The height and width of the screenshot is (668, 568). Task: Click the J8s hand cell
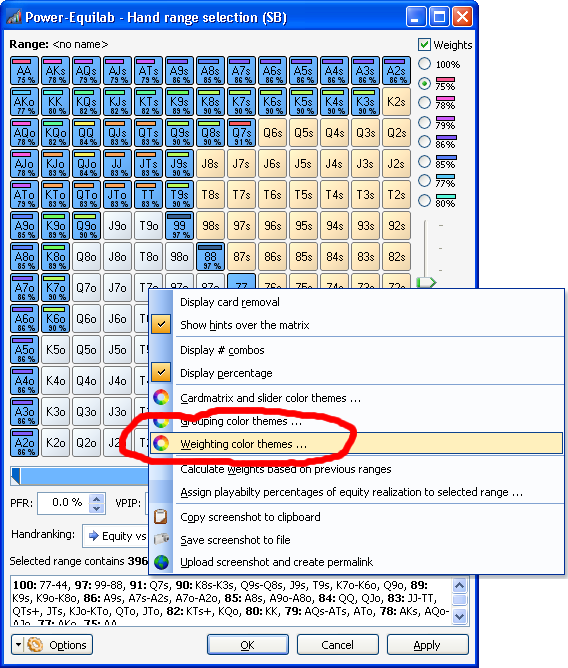(x=210, y=164)
